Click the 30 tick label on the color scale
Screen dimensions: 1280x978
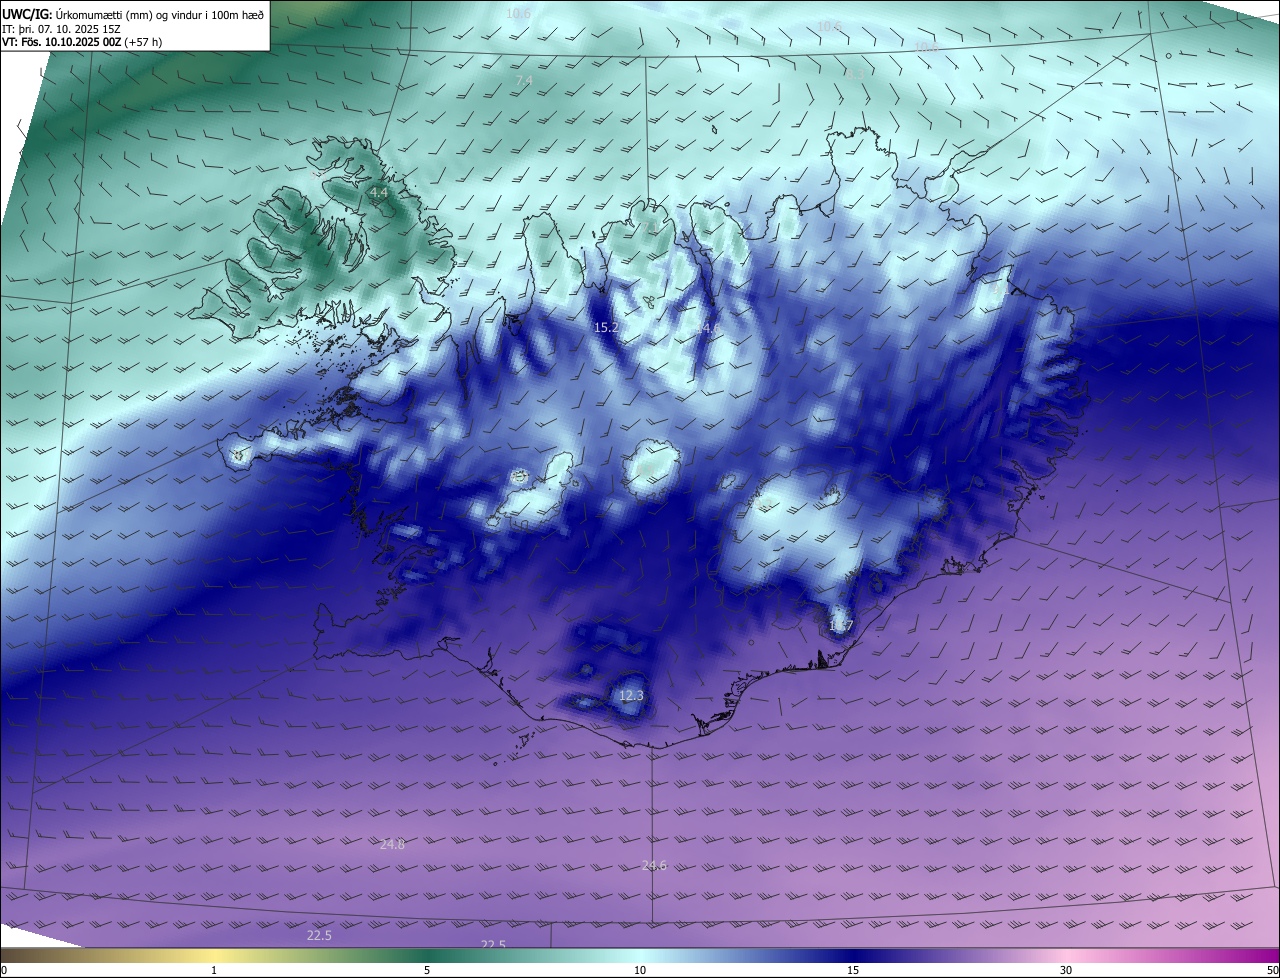(x=1066, y=971)
